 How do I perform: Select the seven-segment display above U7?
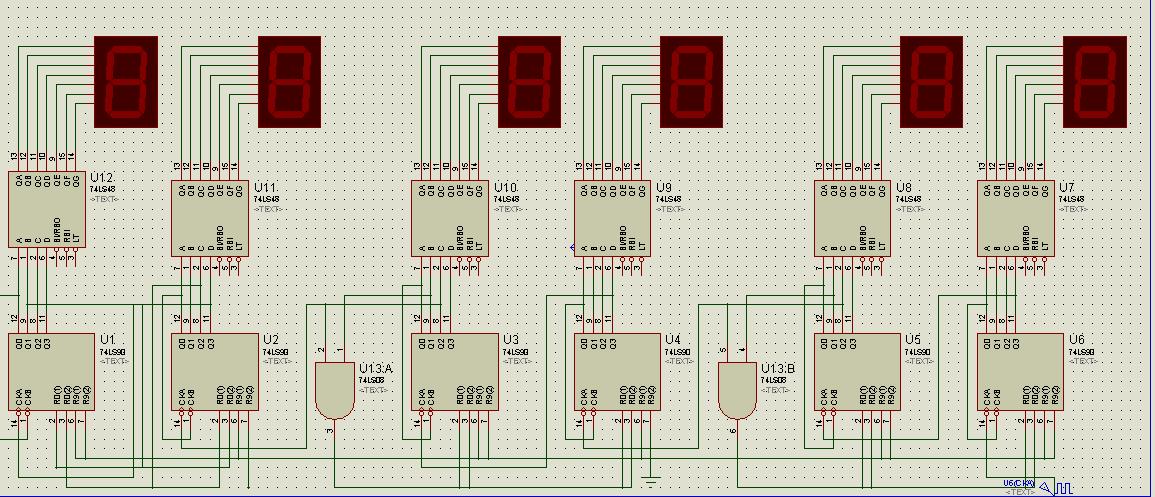click(1095, 82)
